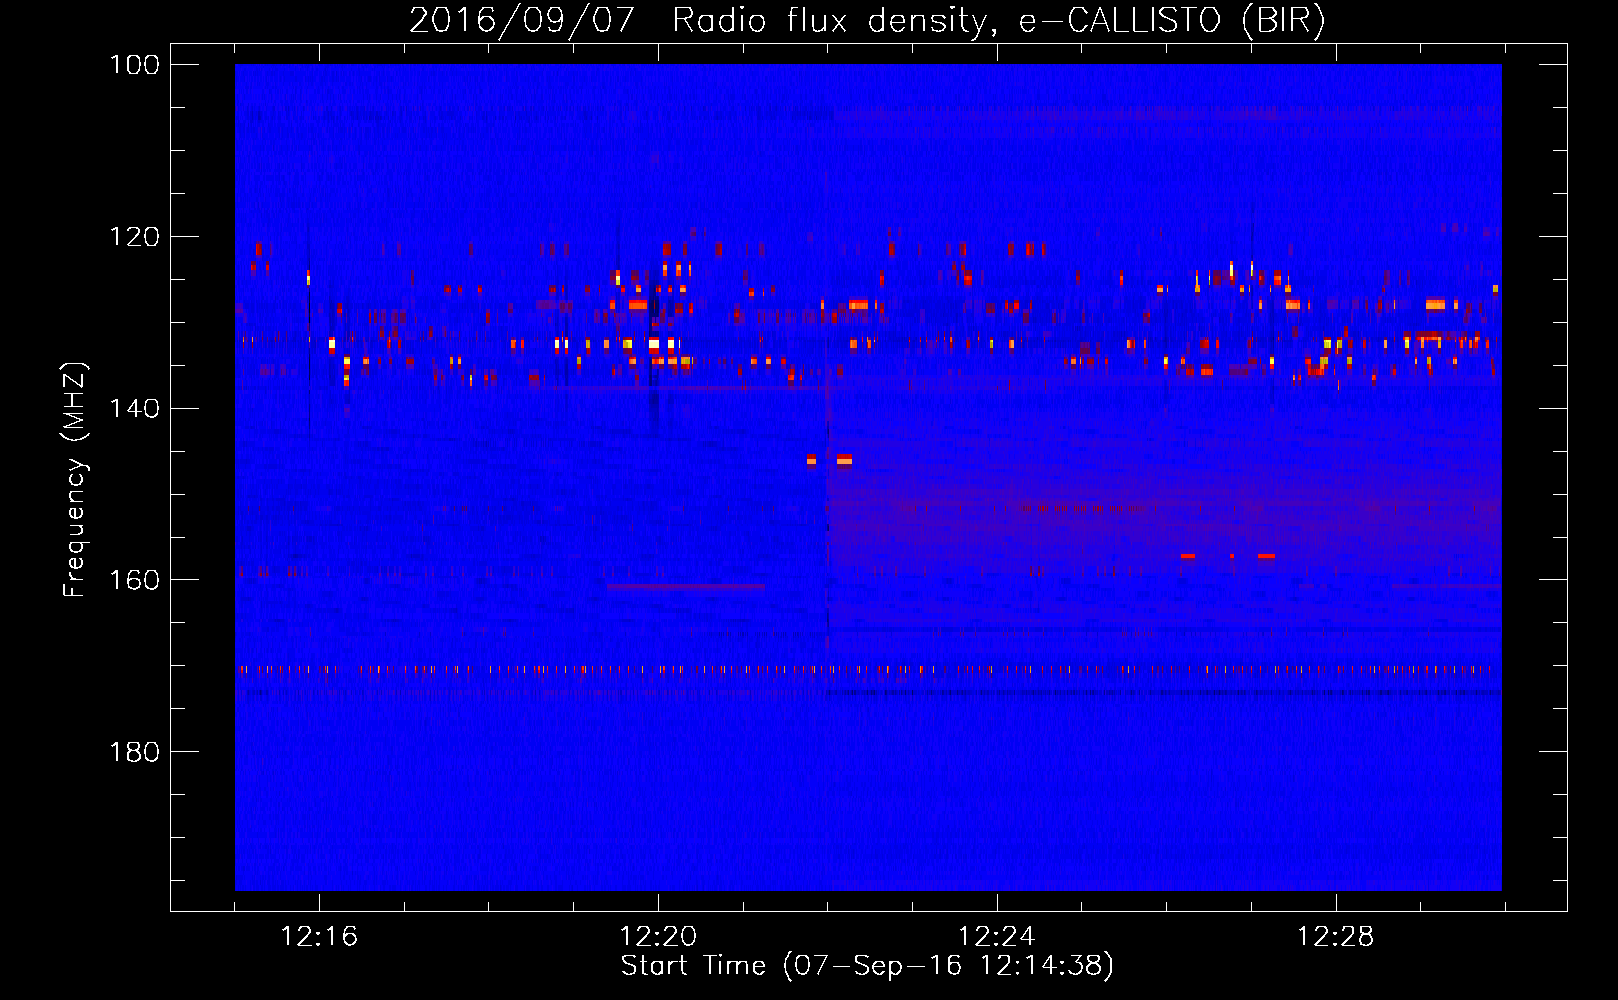Click the 12:20 time tick label
The height and width of the screenshot is (1000, 1618).
pyautogui.click(x=658, y=937)
